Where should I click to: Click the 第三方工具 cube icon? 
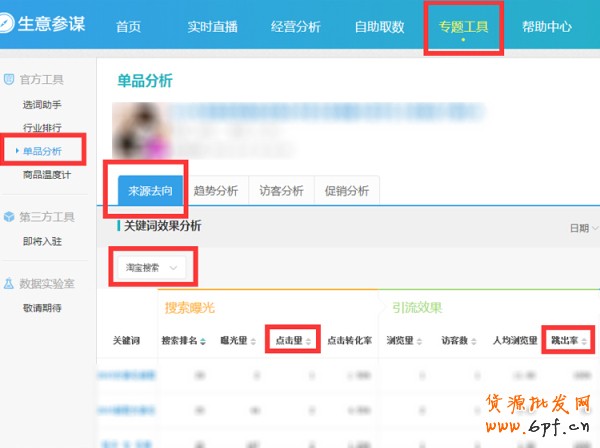(9, 216)
